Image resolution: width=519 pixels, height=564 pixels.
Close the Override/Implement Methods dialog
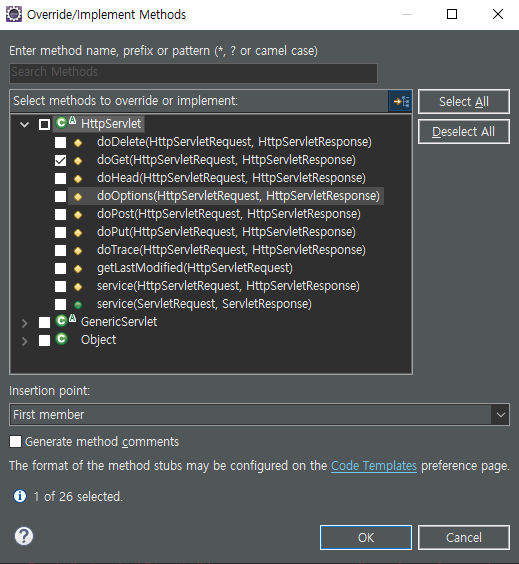point(498,14)
